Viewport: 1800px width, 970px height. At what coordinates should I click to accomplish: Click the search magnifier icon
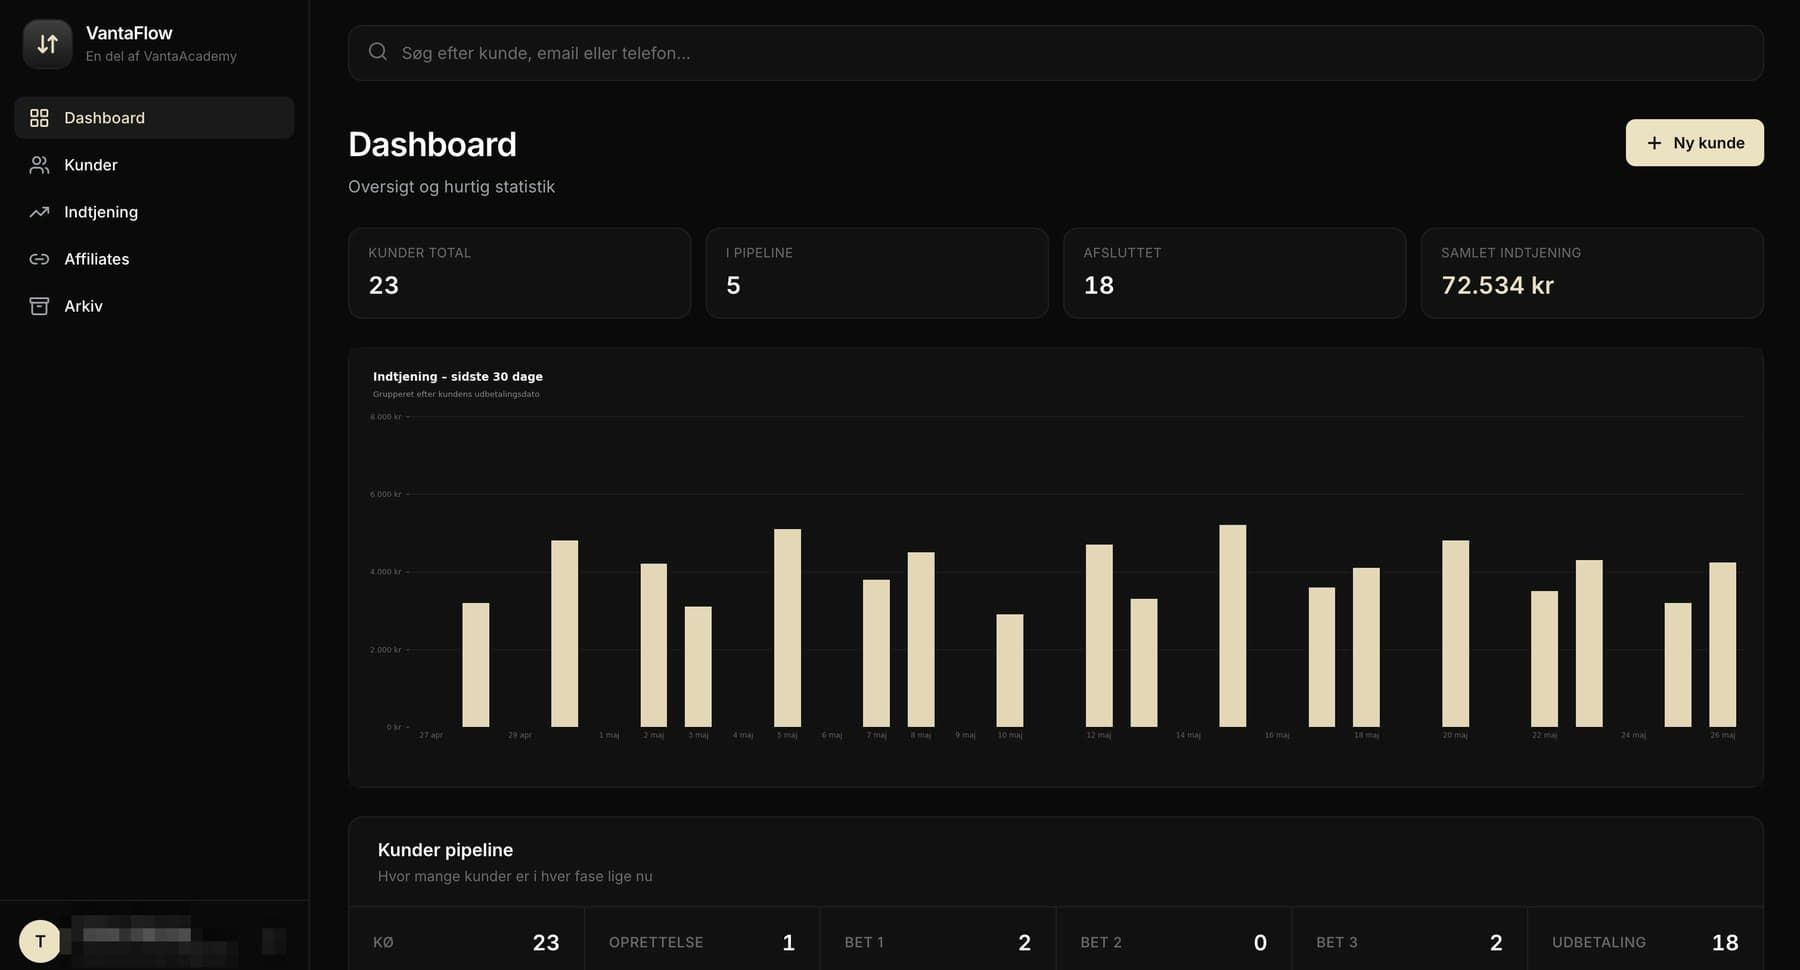pyautogui.click(x=377, y=52)
